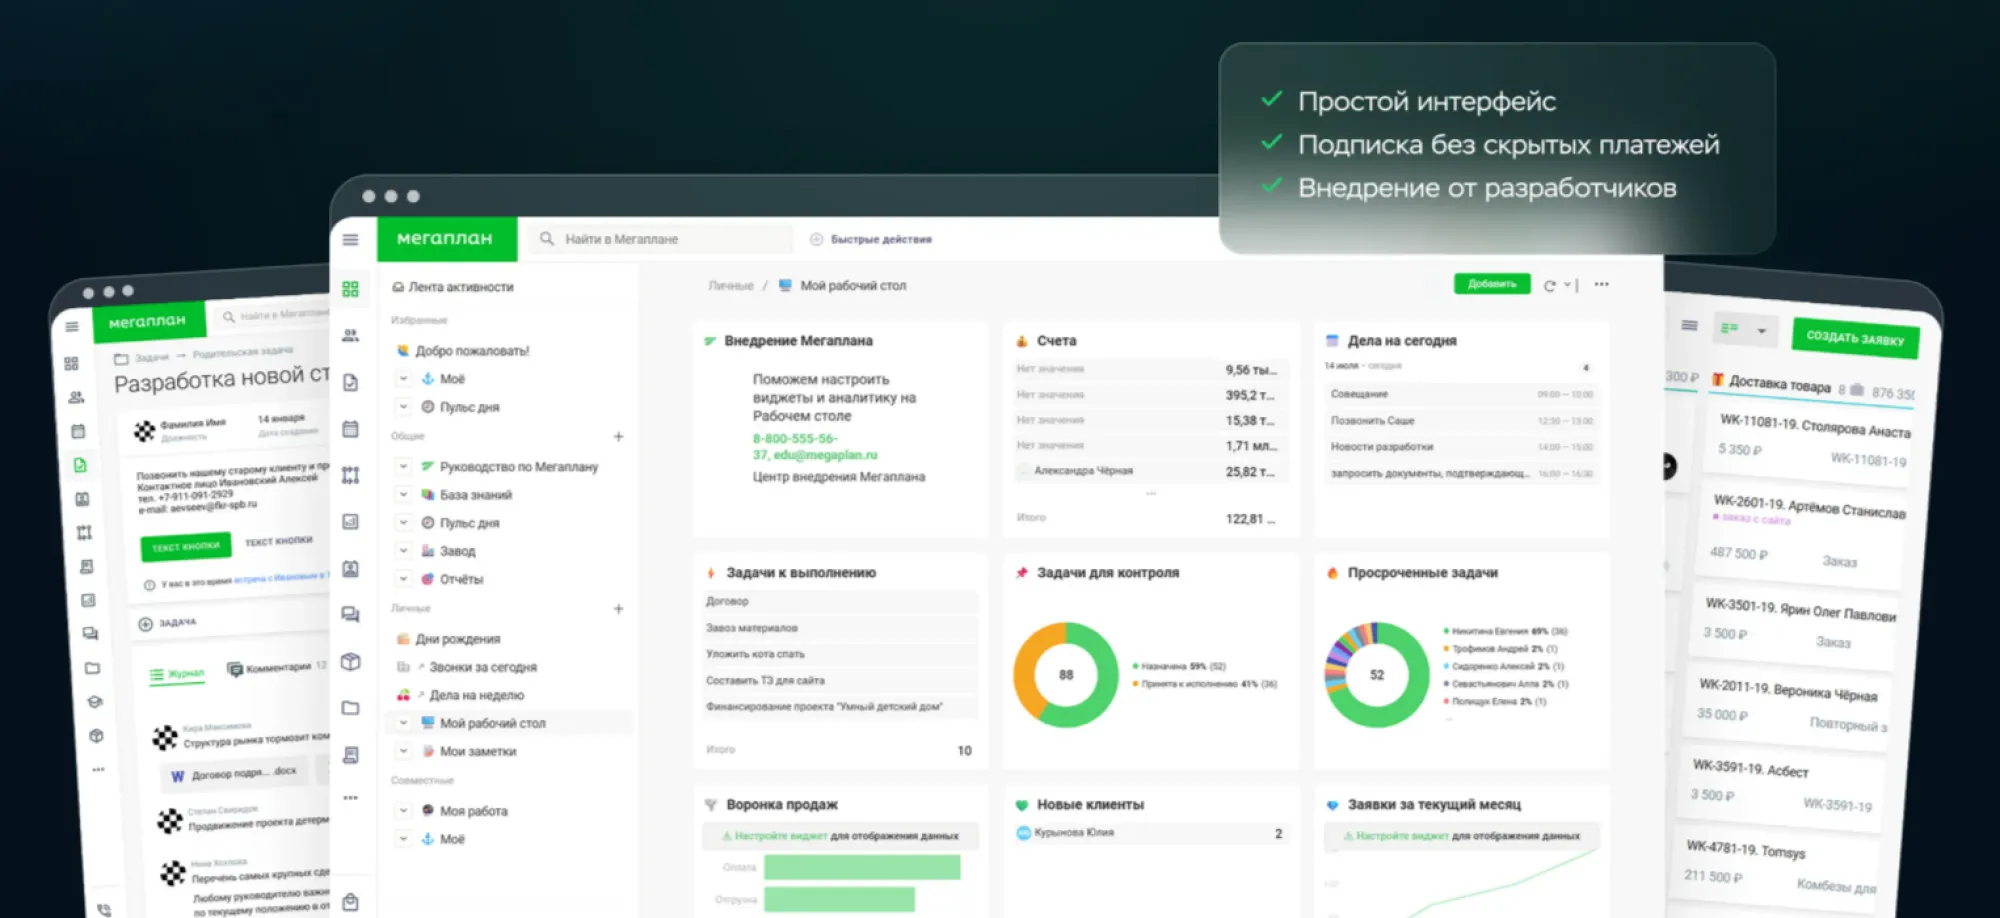Open the employees icon in the main window sidebar

(x=350, y=336)
